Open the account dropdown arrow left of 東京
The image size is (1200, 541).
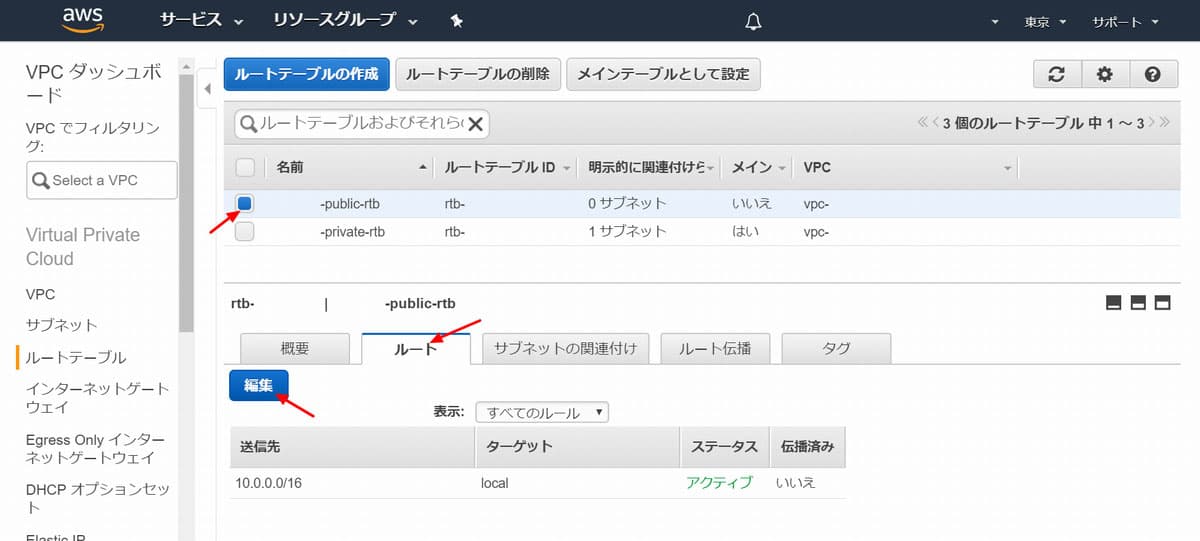(995, 22)
